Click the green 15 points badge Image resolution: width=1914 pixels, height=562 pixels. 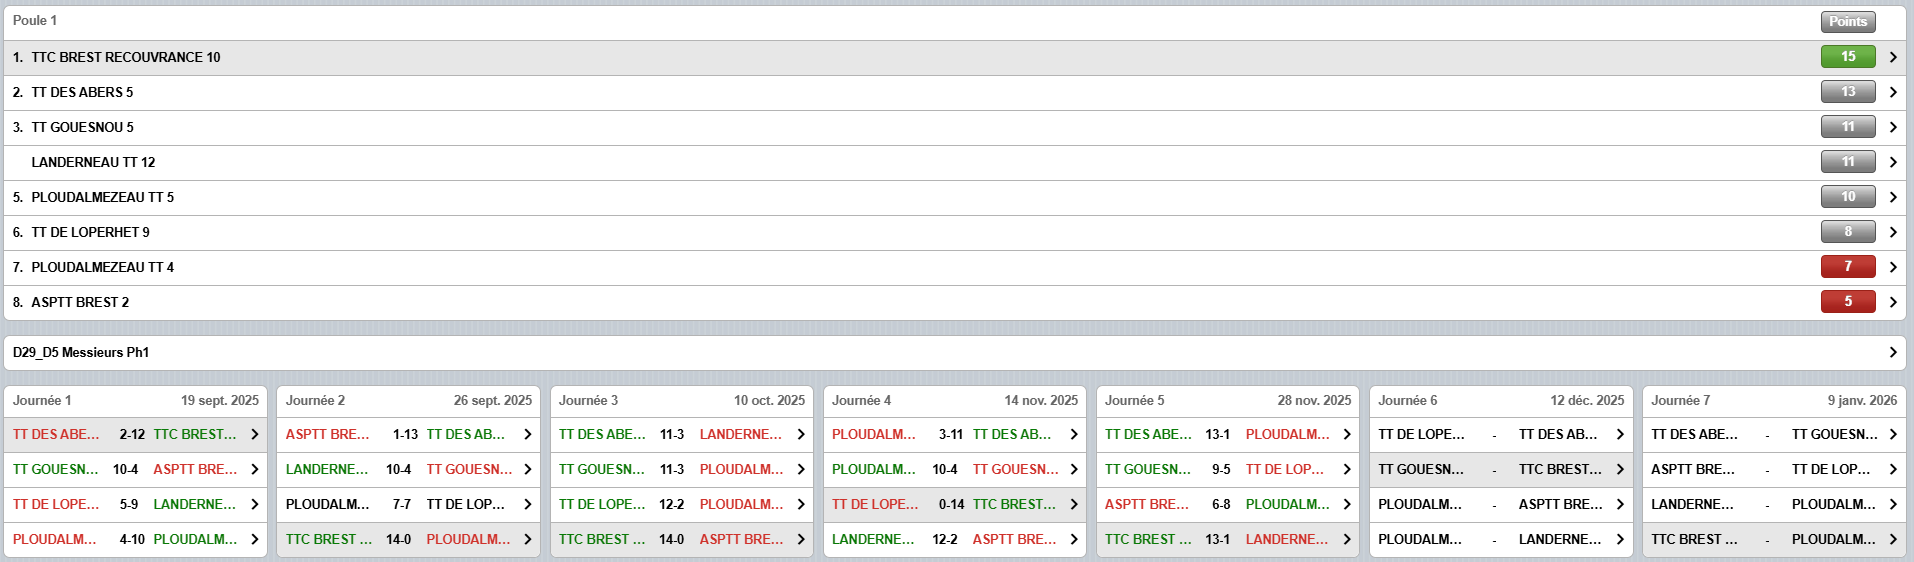[1847, 57]
